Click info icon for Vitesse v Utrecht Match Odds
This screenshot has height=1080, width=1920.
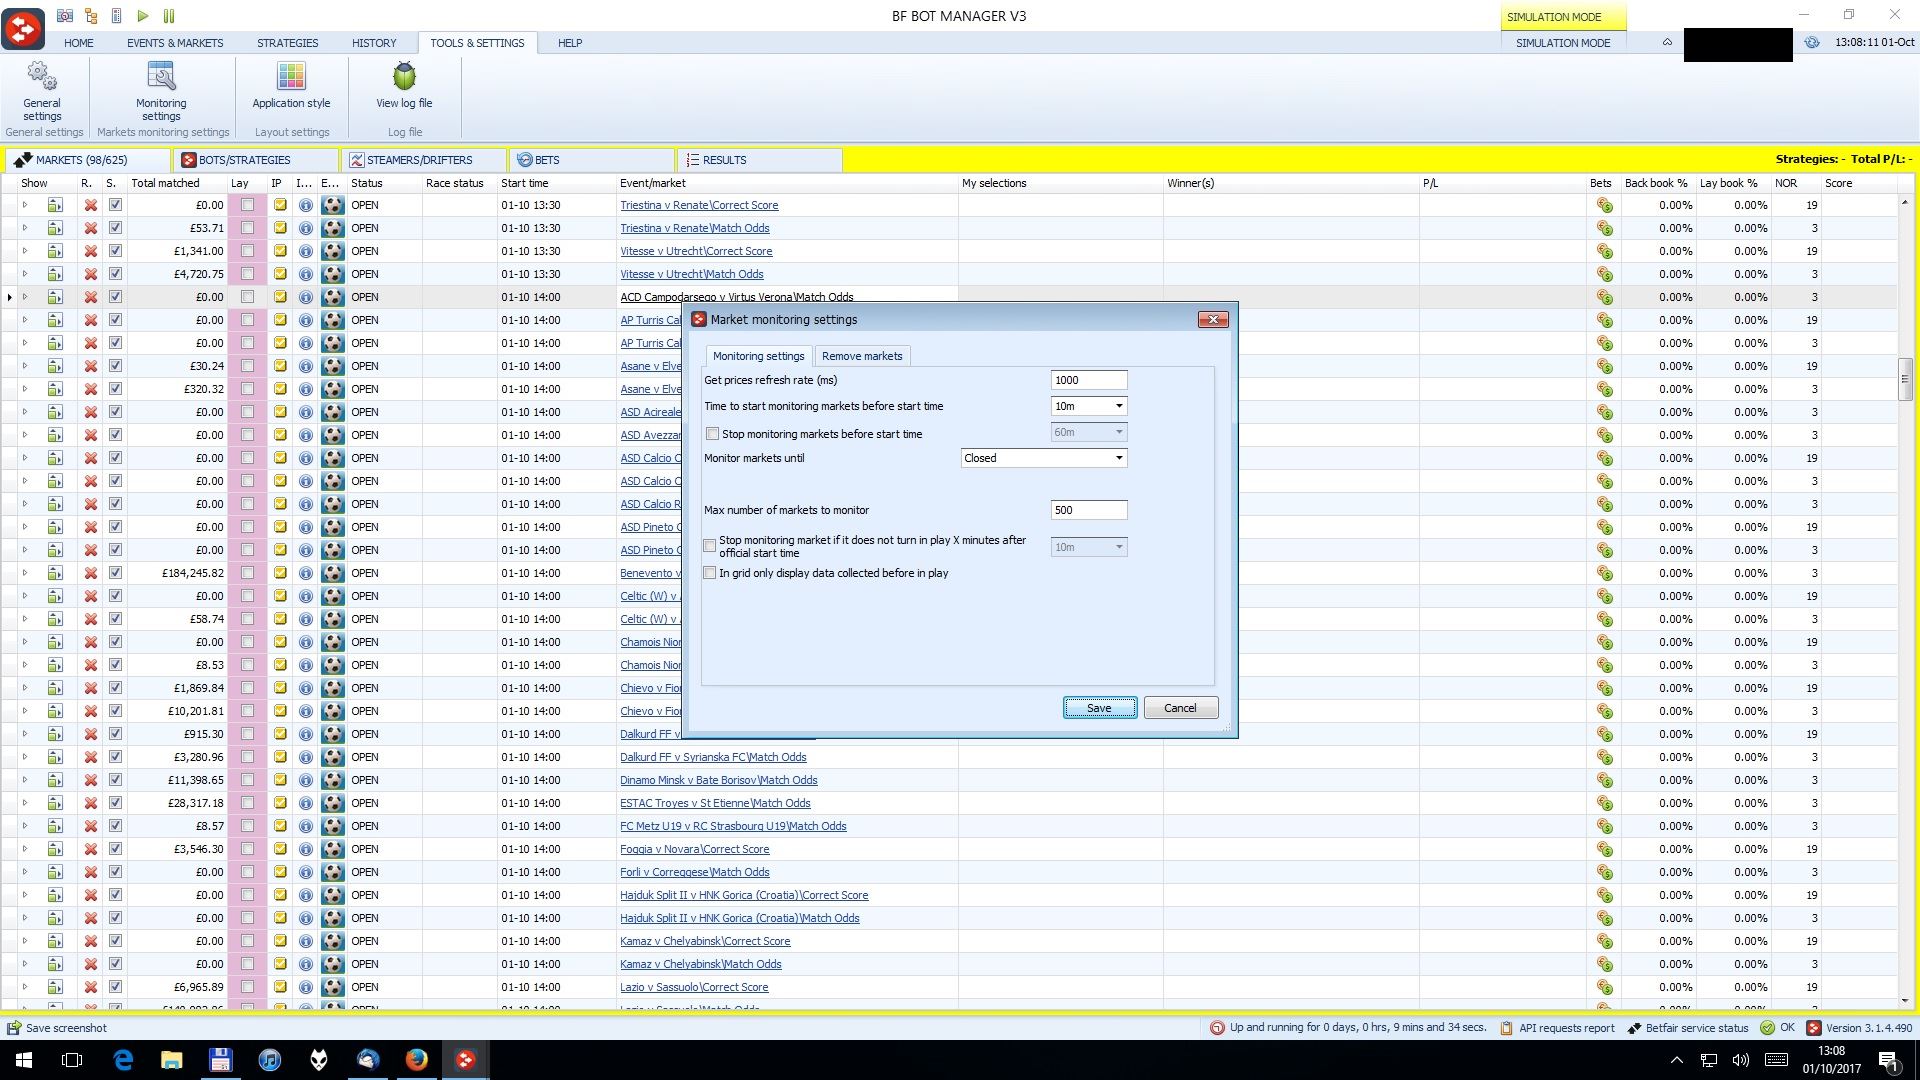point(306,274)
